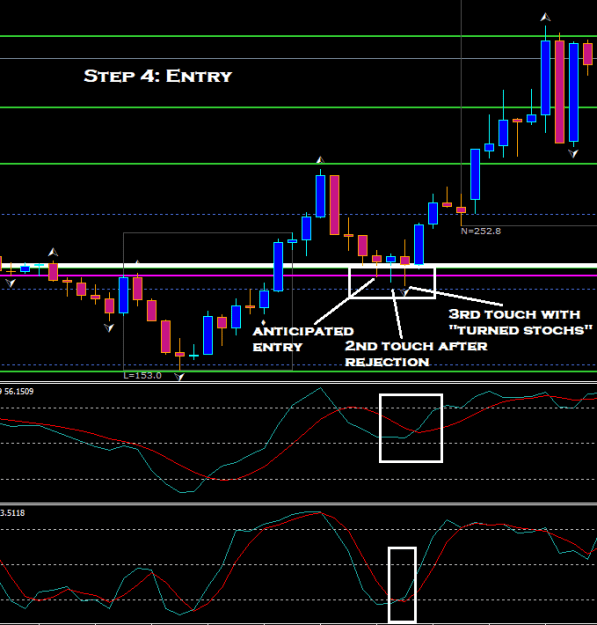Click the Anticipated Entry annotation label
Screen dimensions: 597x625
(303, 339)
